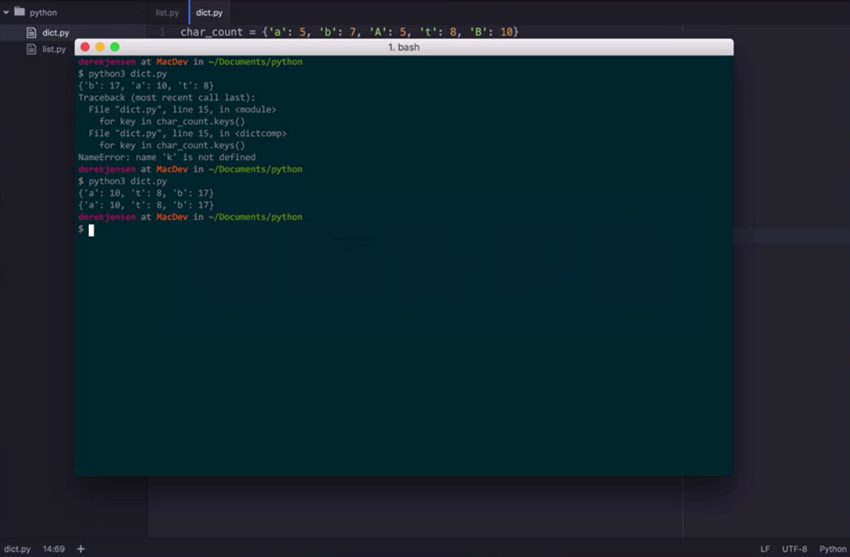Click line 1 char_count code in editor
Screen dimensions: 850x557
coord(349,32)
